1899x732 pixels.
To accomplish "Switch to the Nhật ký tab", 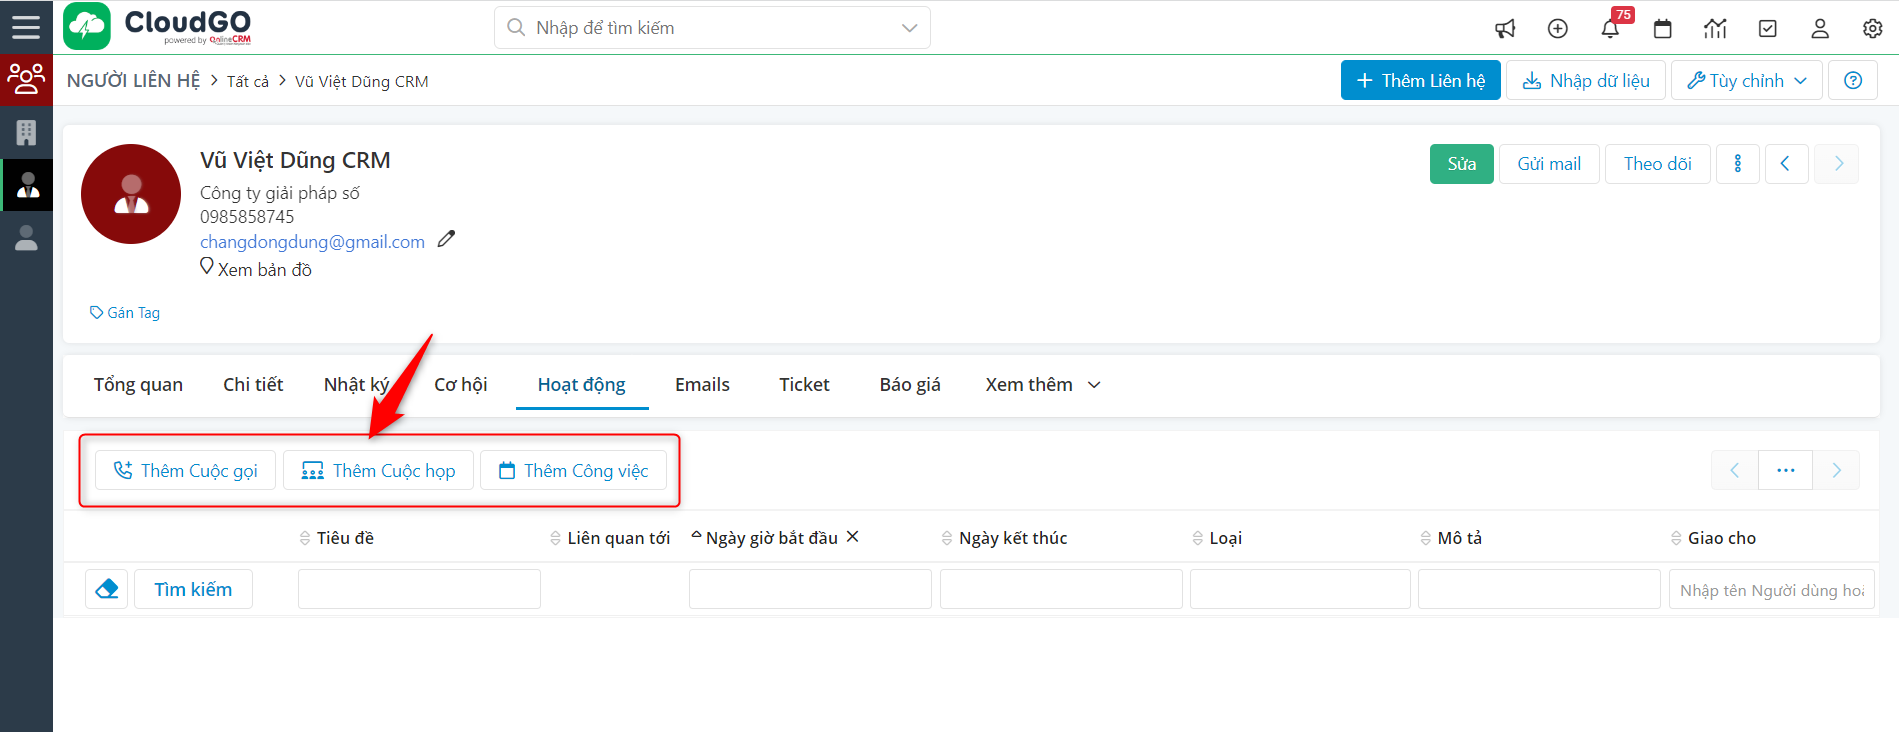I will coord(356,385).
